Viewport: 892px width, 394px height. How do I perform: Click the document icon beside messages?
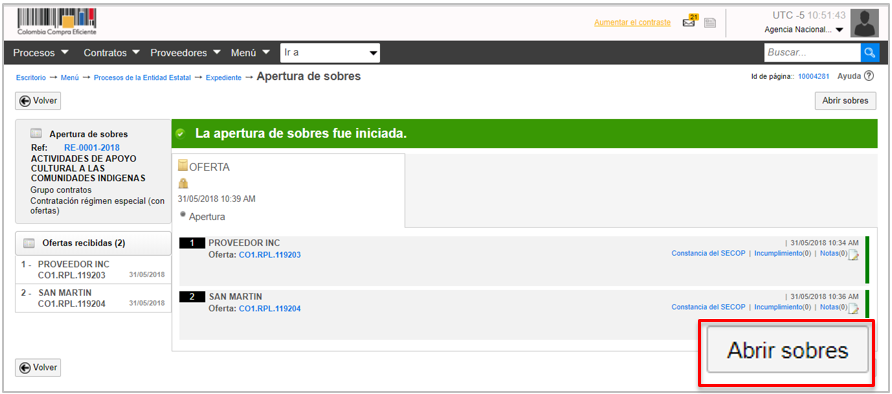tap(709, 23)
